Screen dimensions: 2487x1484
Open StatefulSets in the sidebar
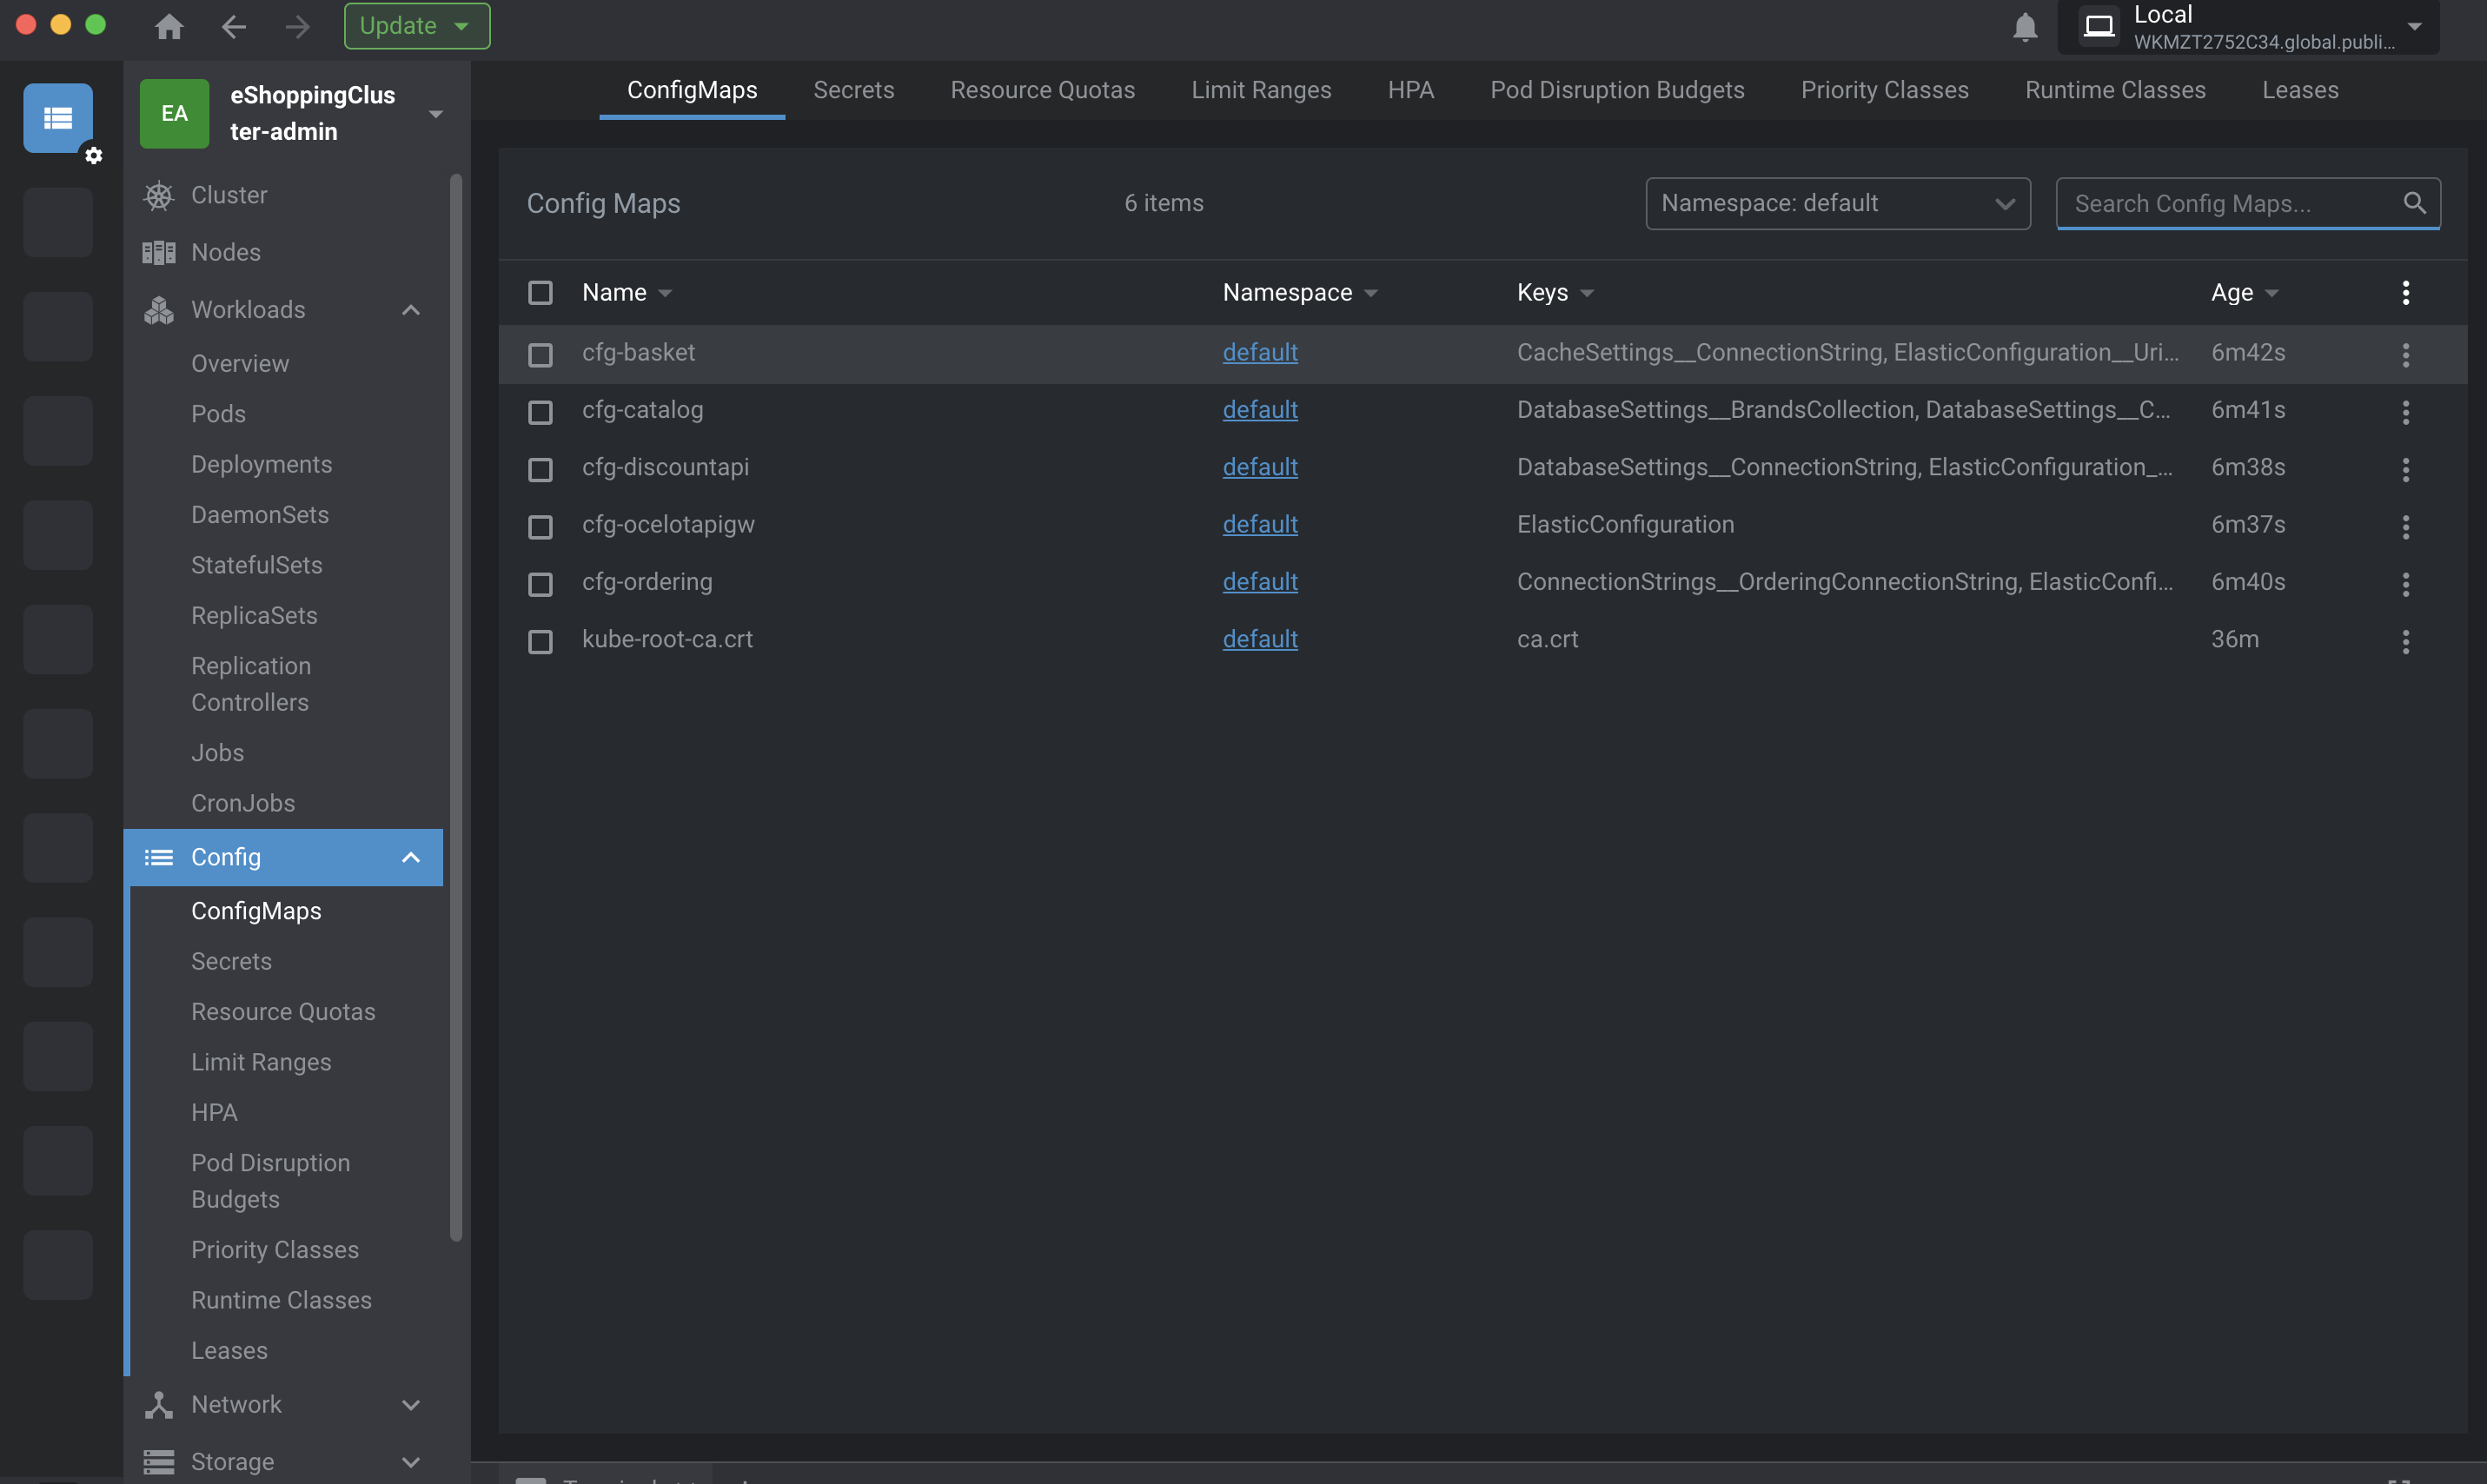(x=256, y=565)
